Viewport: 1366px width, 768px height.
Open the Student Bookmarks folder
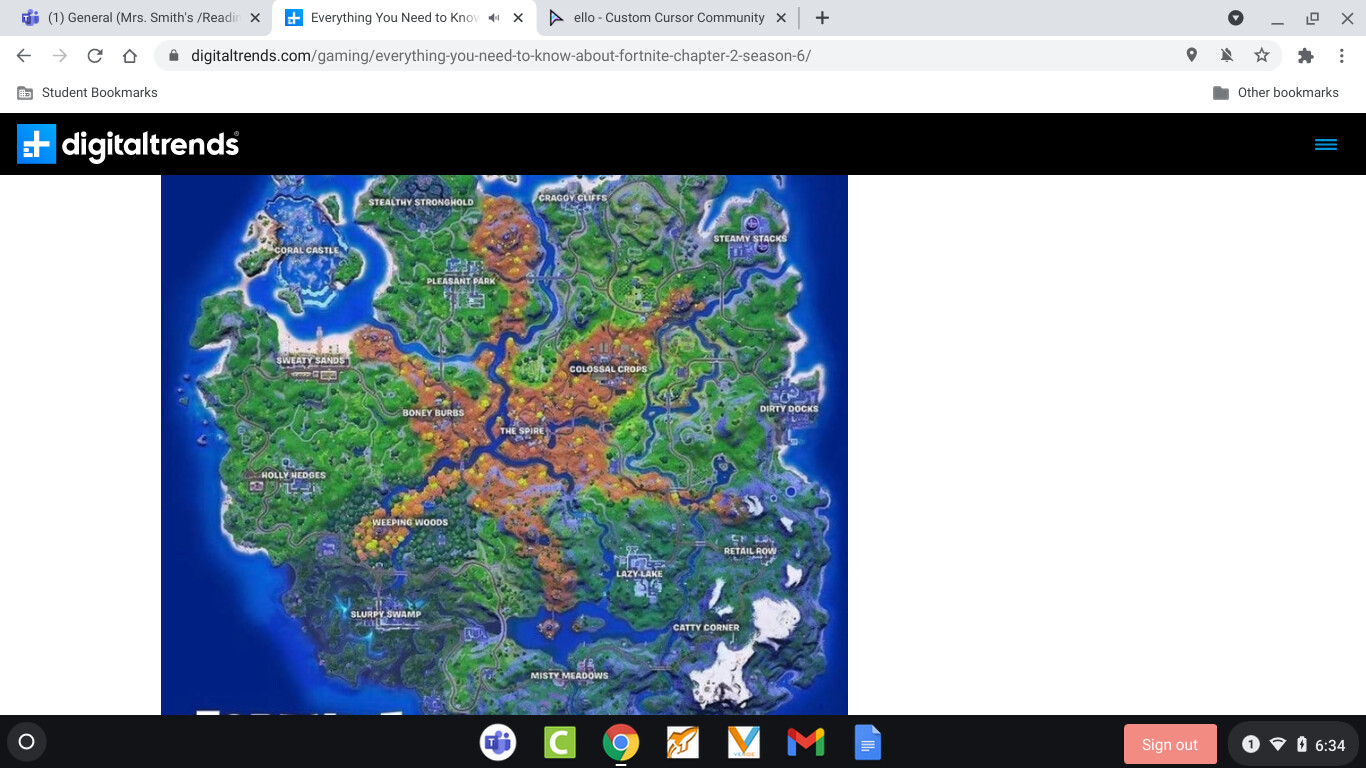click(x=88, y=93)
